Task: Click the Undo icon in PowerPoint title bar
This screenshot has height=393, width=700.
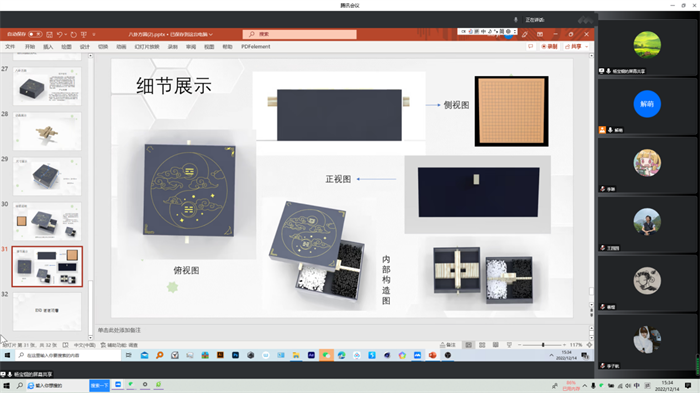Action: point(59,34)
